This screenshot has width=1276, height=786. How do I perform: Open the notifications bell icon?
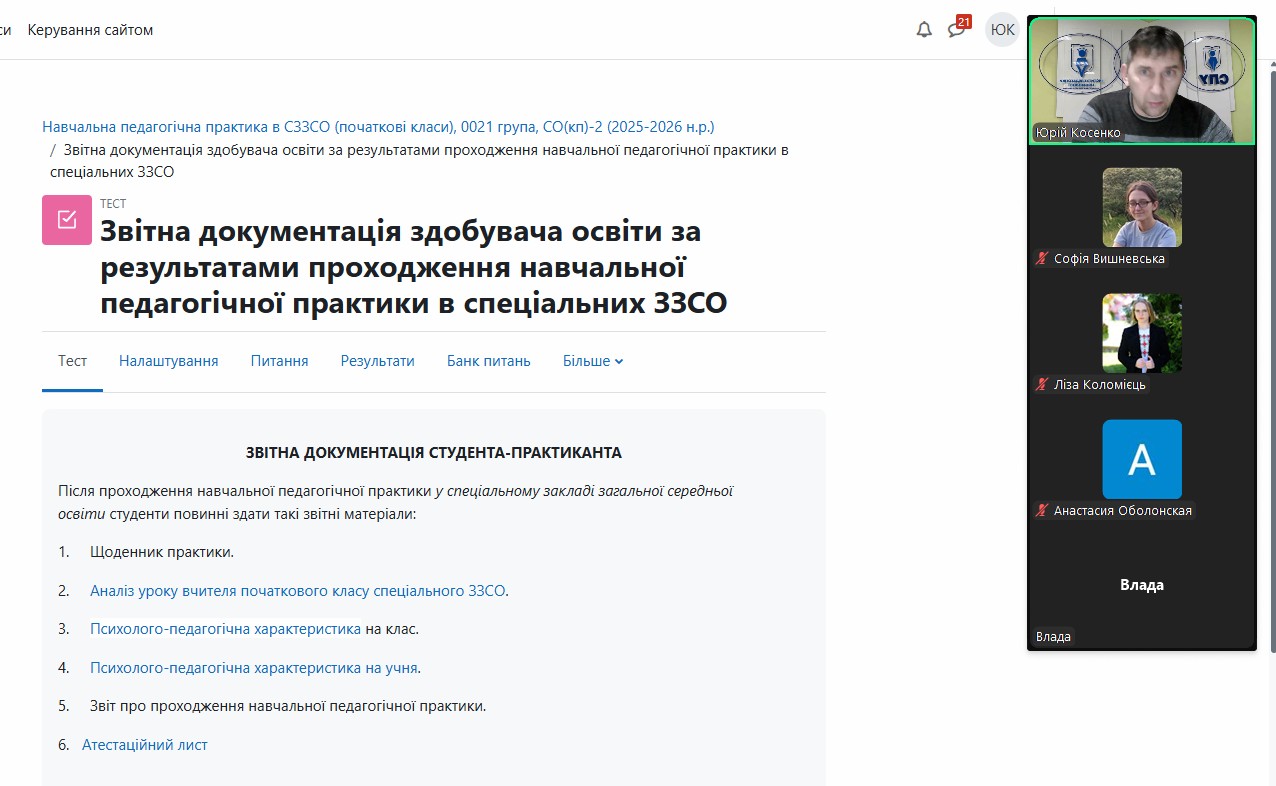coord(924,30)
